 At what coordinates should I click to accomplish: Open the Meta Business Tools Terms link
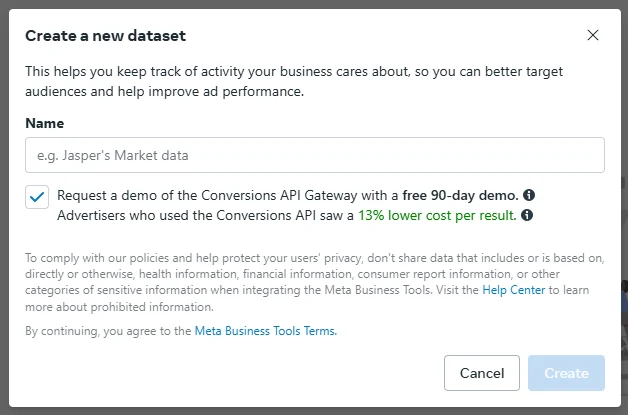[265, 331]
